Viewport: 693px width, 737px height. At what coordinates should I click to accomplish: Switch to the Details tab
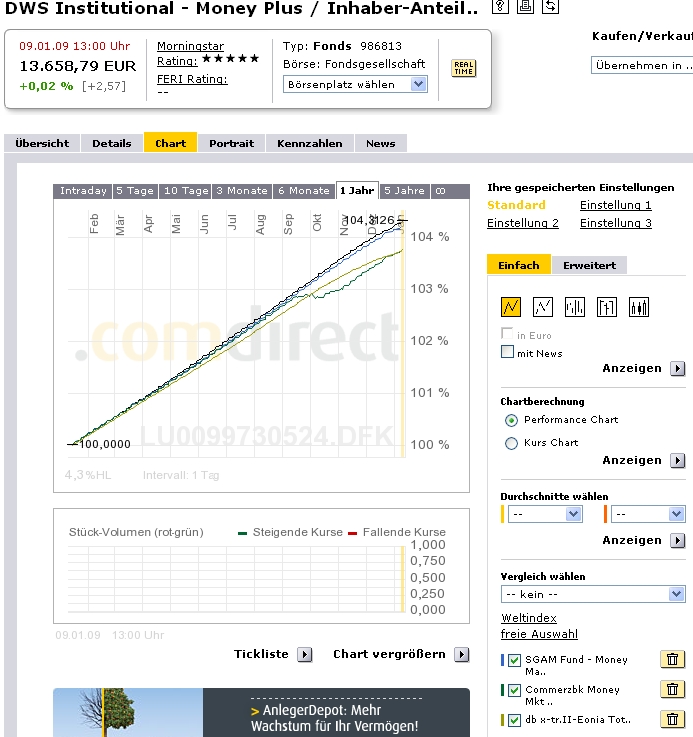(111, 143)
